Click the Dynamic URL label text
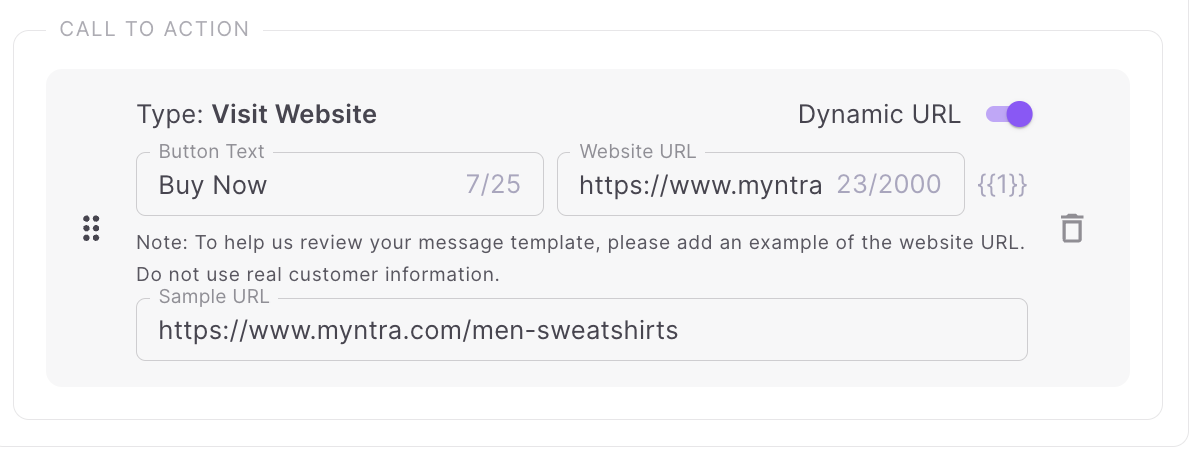The width and height of the screenshot is (1198, 462). click(x=879, y=114)
